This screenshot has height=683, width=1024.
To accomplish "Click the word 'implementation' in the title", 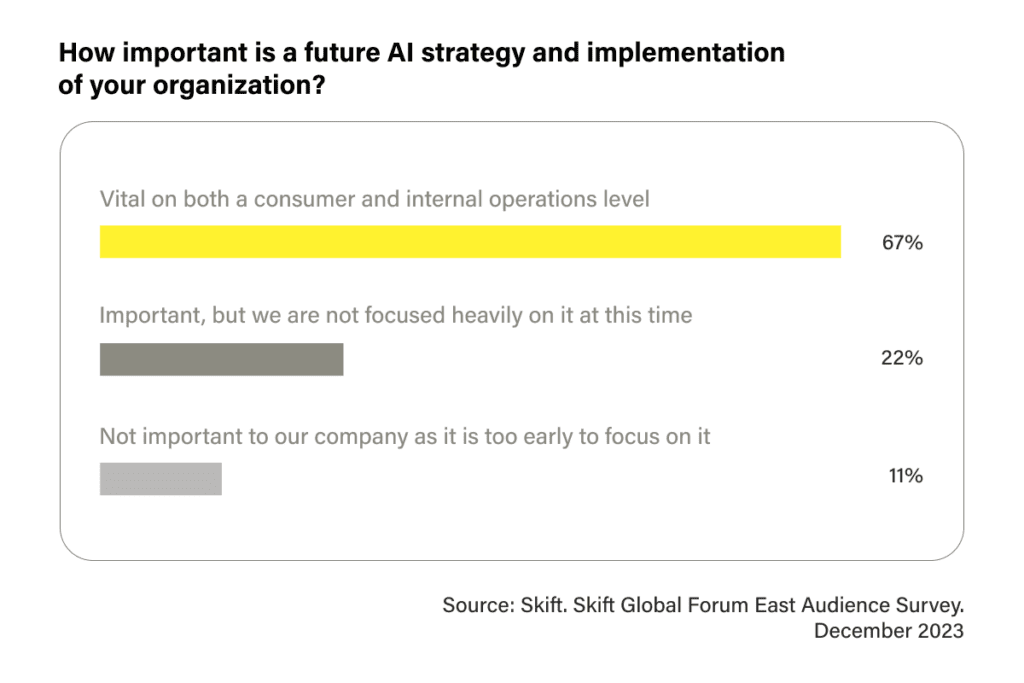I will click(686, 53).
